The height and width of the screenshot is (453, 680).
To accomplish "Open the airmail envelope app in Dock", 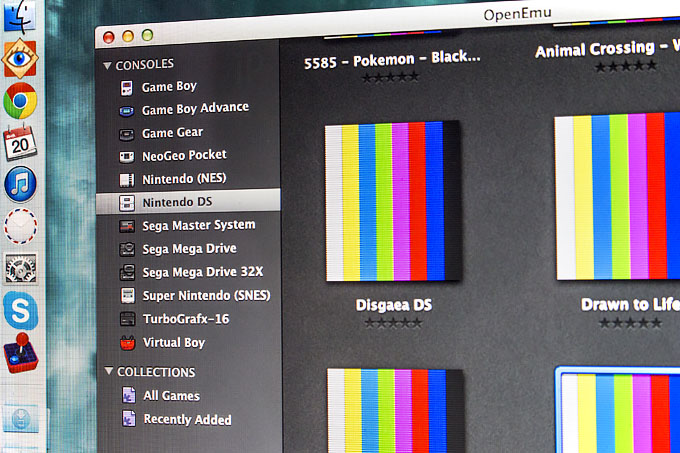I will [20, 226].
